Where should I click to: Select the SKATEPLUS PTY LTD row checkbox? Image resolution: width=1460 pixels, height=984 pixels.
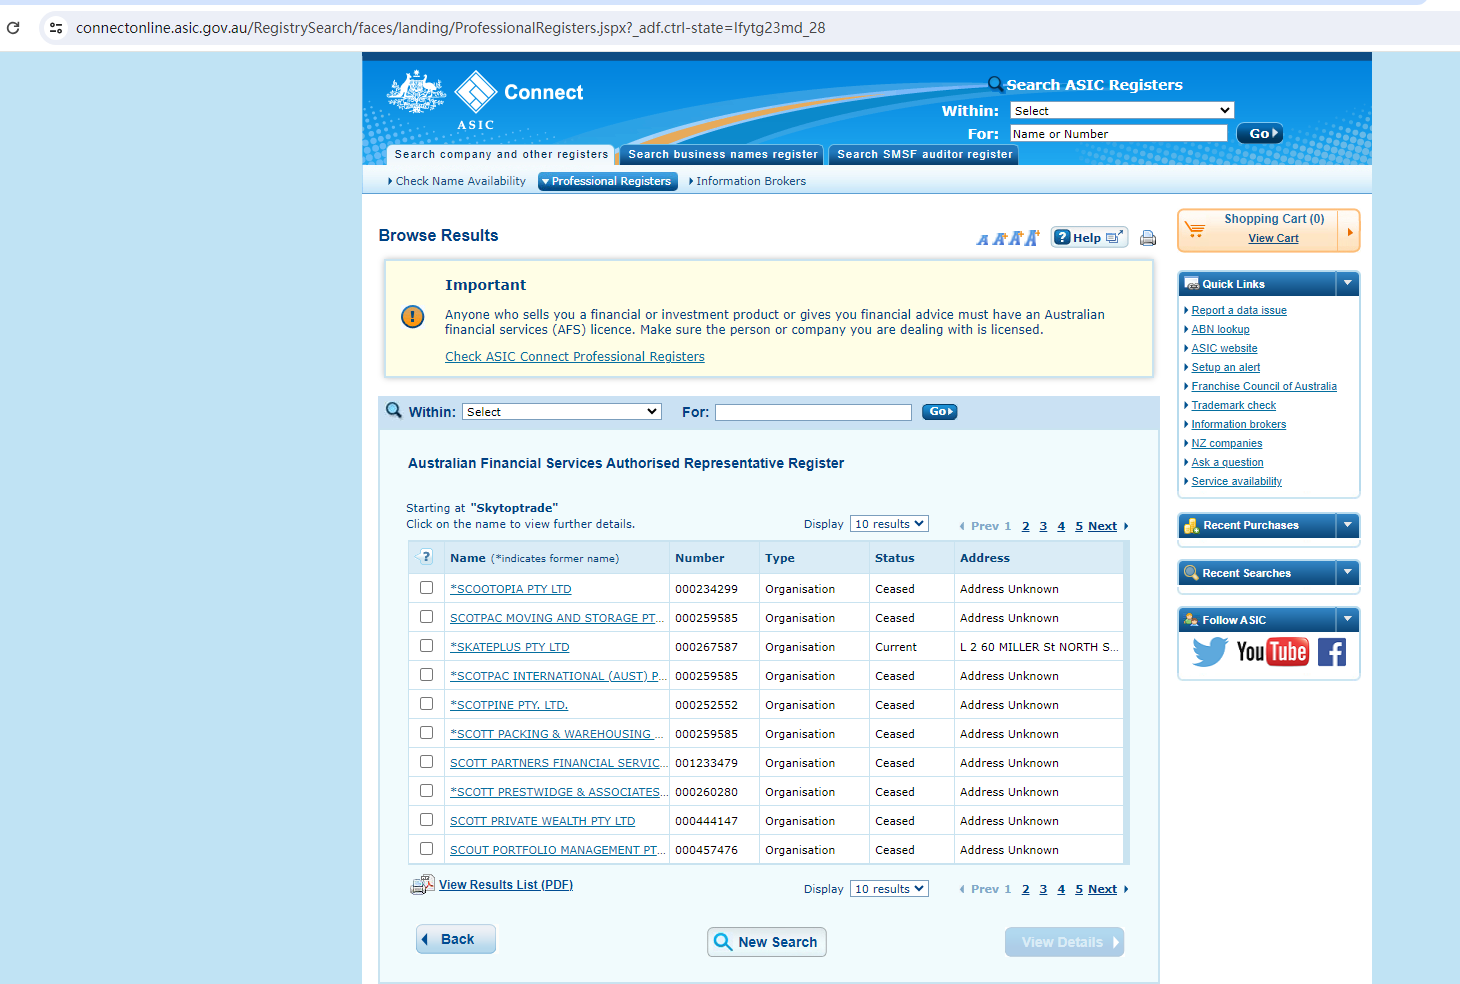tap(427, 646)
